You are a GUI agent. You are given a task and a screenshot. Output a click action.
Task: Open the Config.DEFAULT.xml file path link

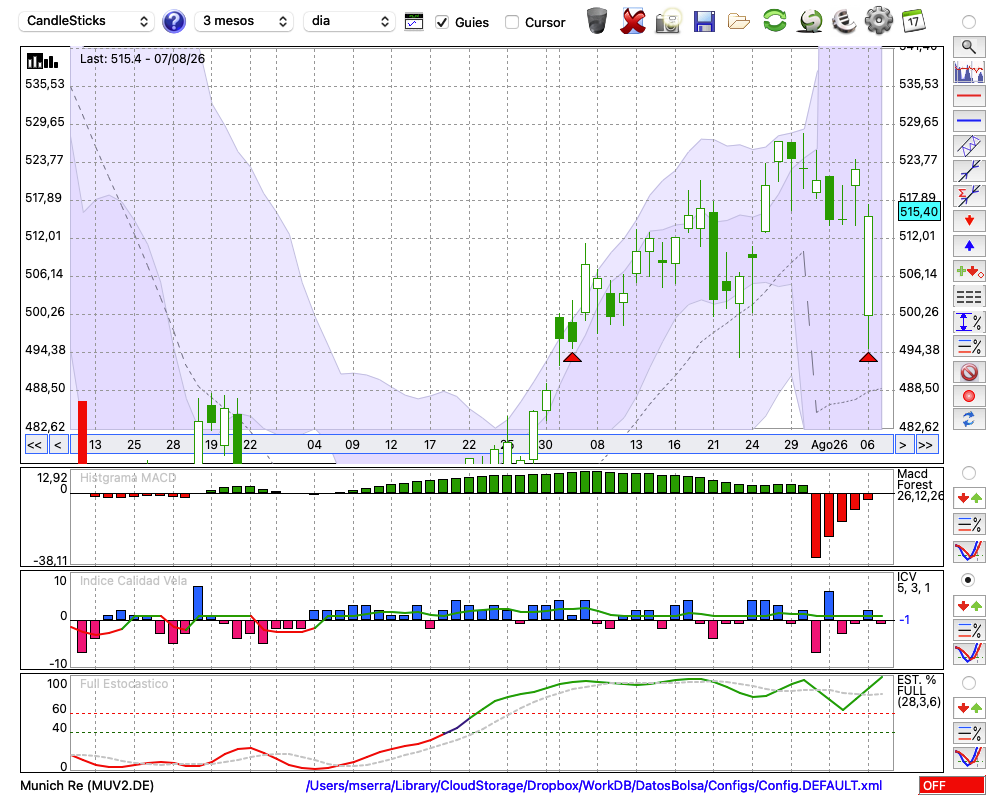[x=594, y=785]
